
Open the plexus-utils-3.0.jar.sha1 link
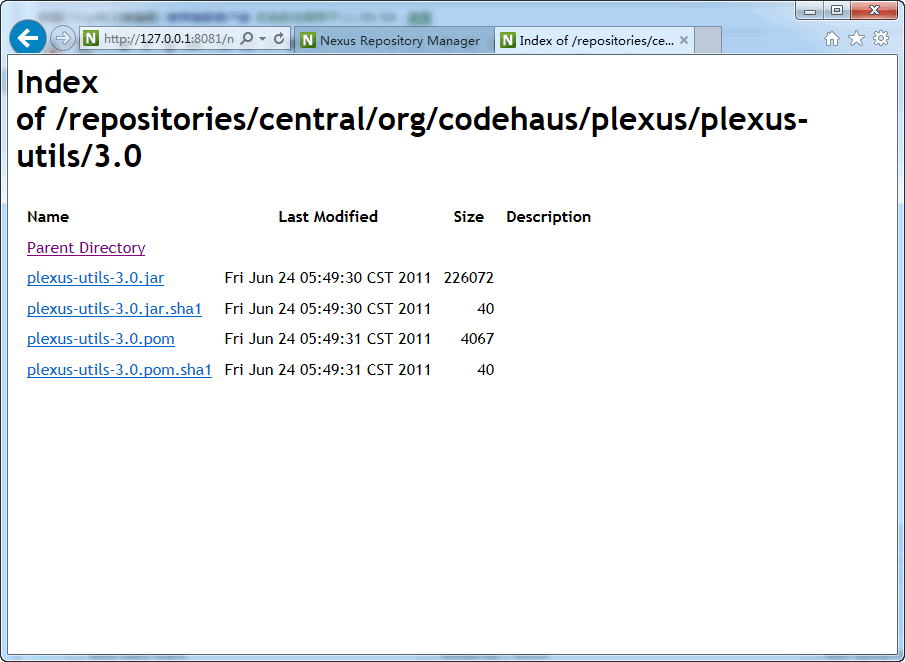tap(114, 309)
